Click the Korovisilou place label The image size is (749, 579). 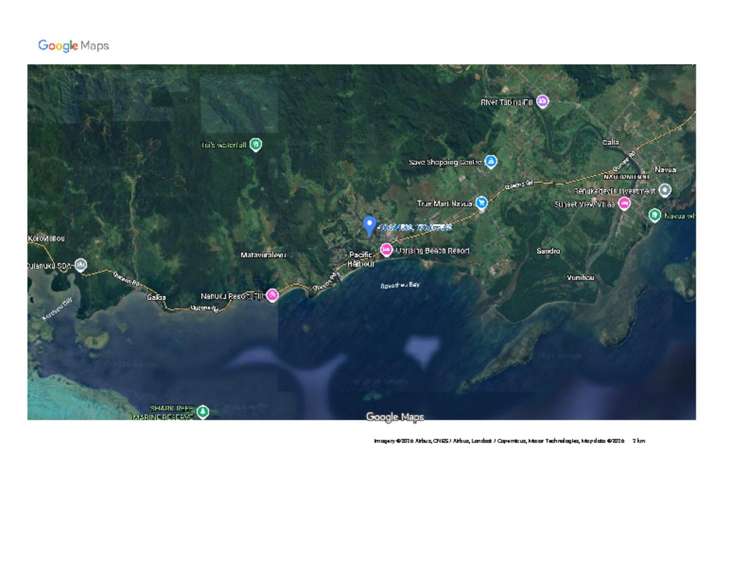(46, 238)
